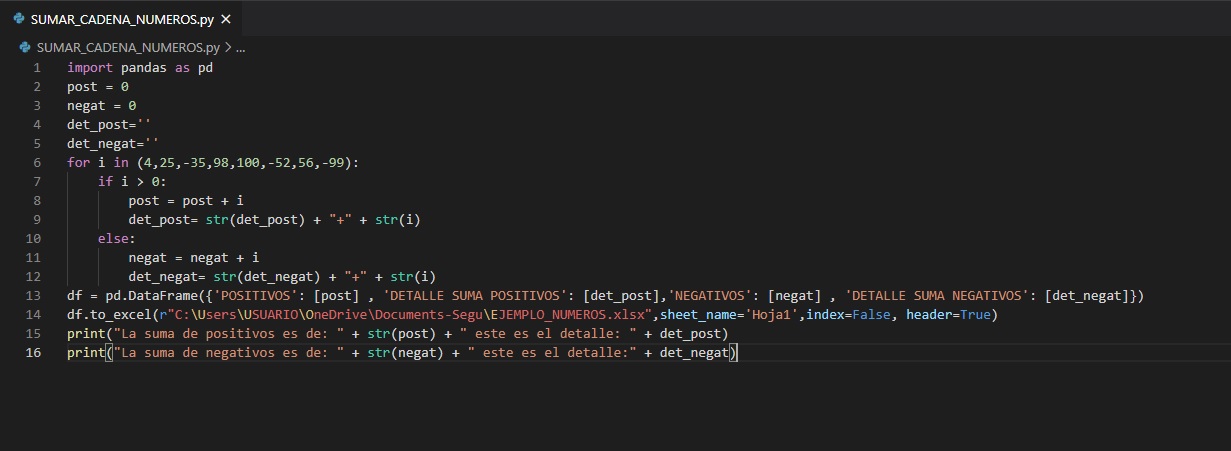This screenshot has width=1231, height=451.
Task: Click the det_post='' assignment line
Action: point(109,125)
